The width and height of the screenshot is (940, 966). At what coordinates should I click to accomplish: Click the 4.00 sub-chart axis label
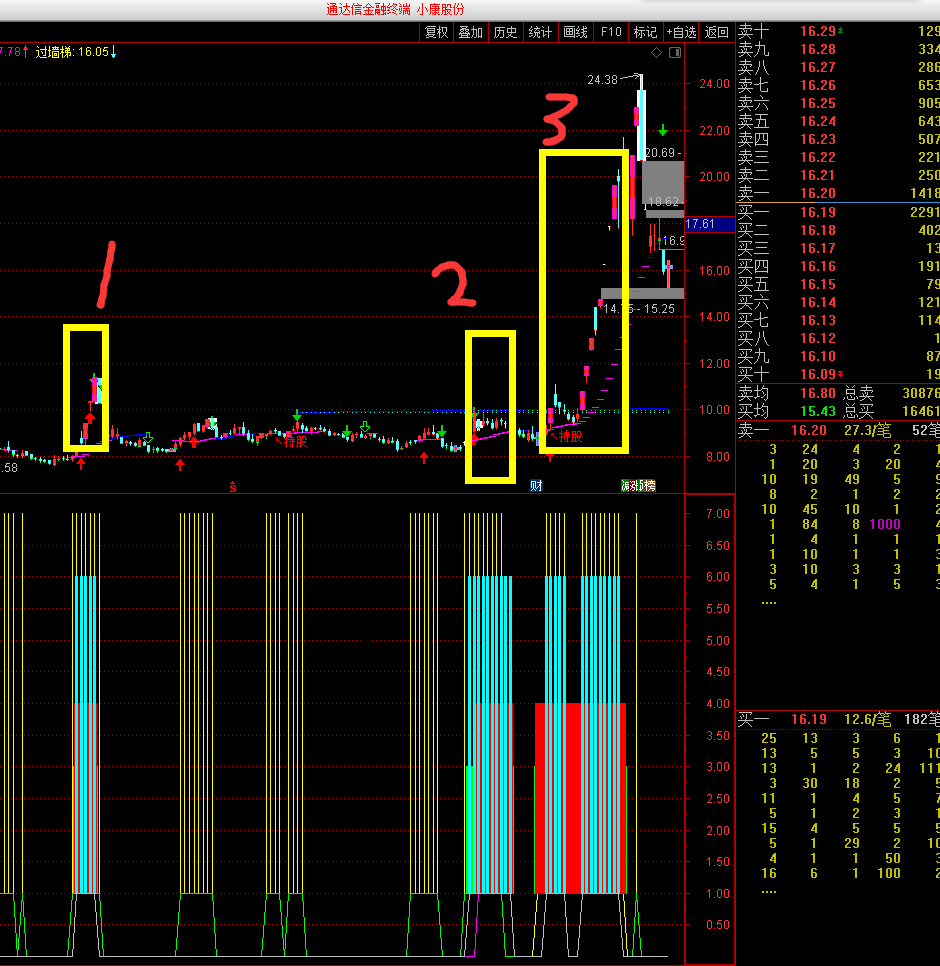(718, 704)
